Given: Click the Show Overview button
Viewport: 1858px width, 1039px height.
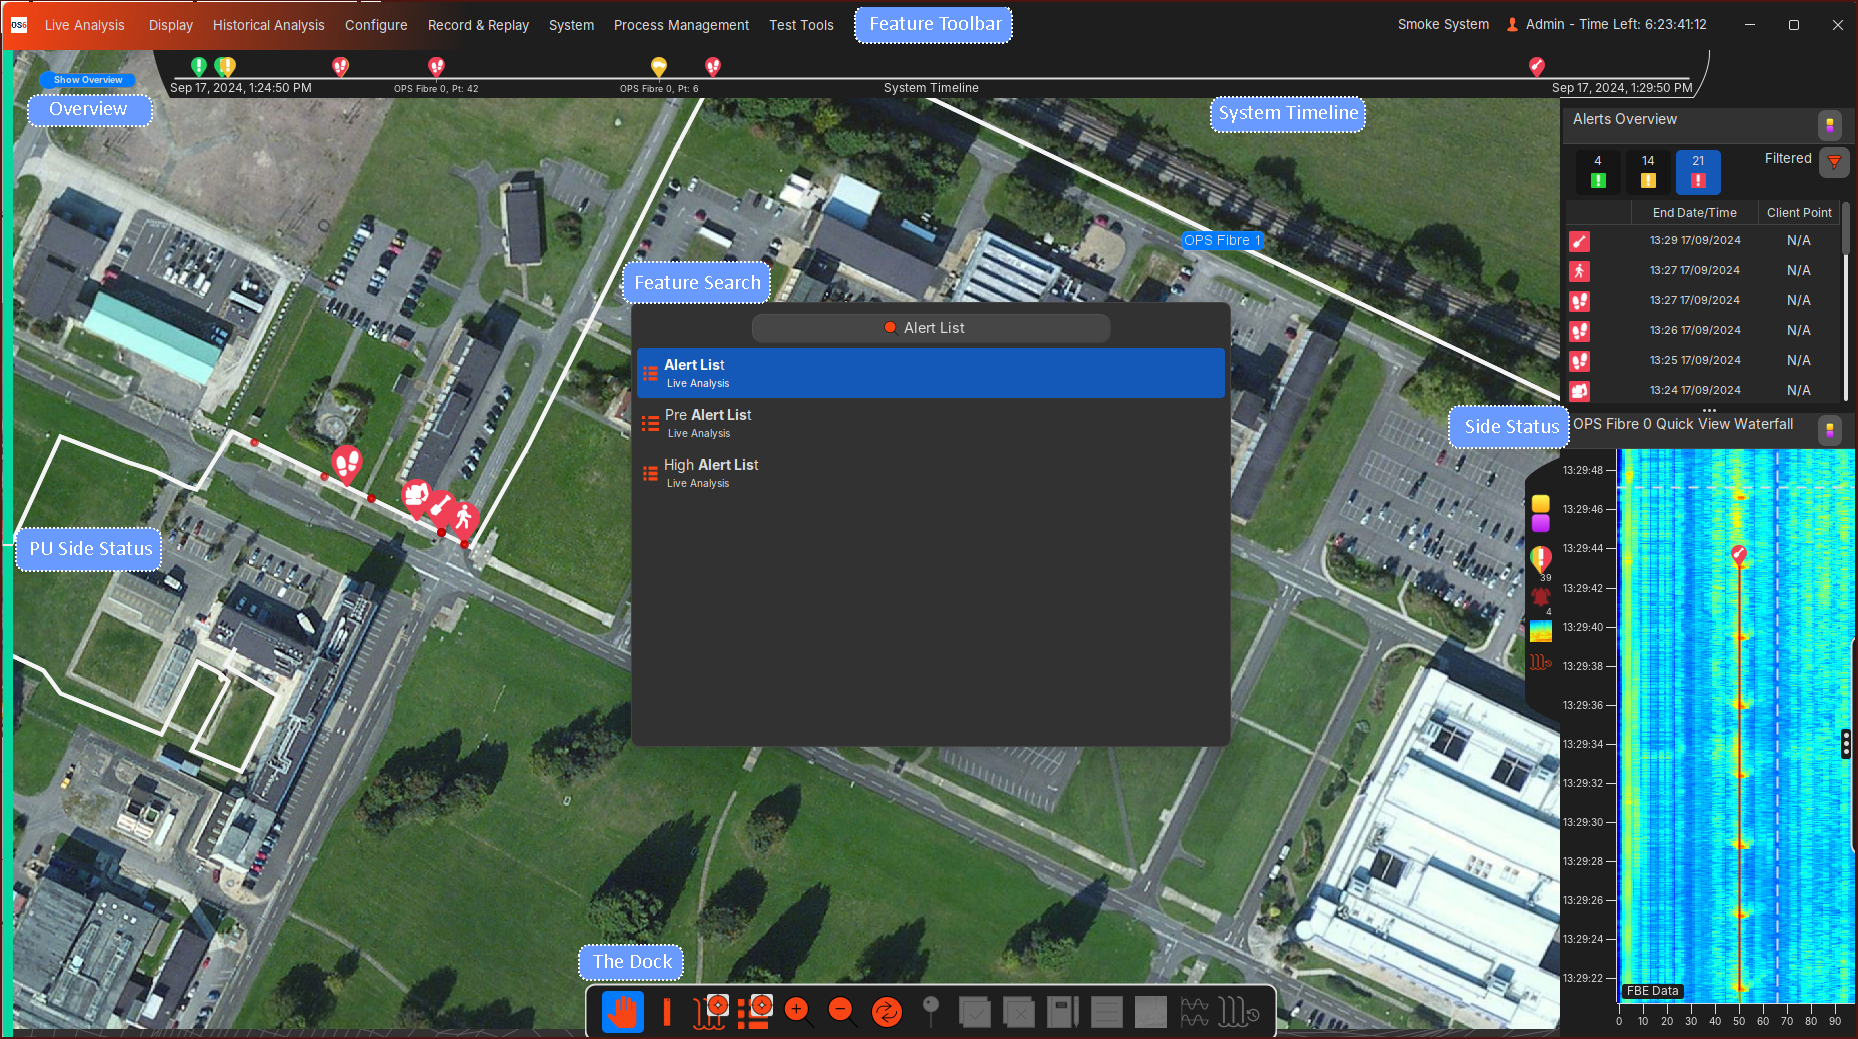Looking at the screenshot, I should (88, 80).
